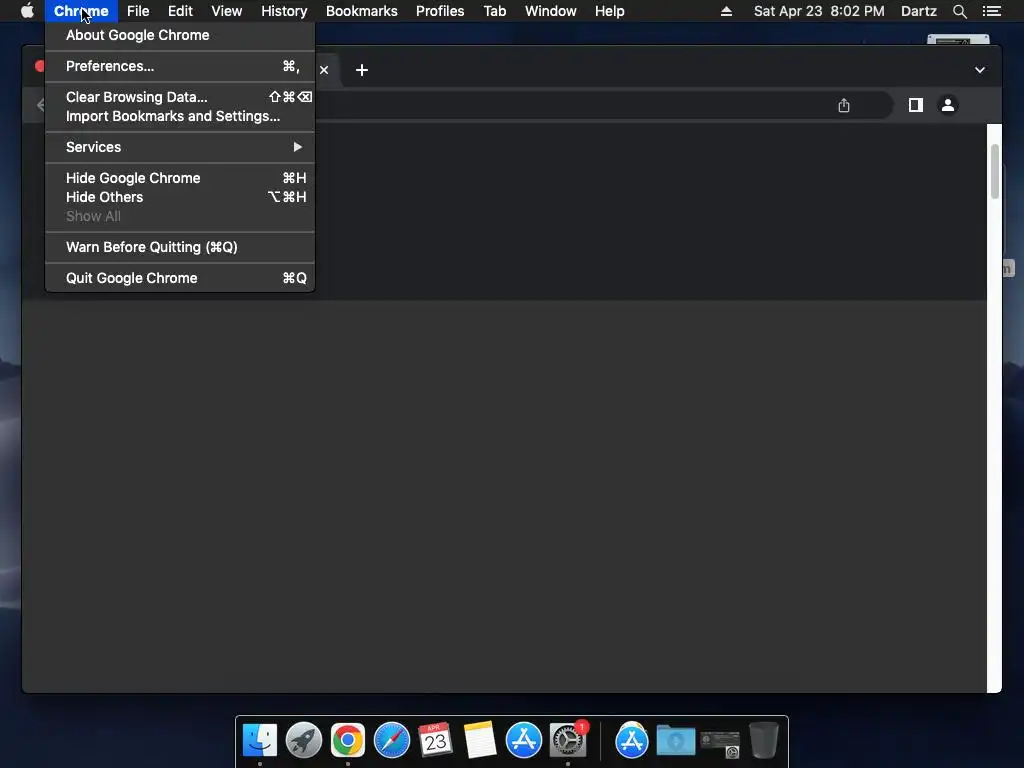
Task: Open the Window menu
Action: coord(551,11)
